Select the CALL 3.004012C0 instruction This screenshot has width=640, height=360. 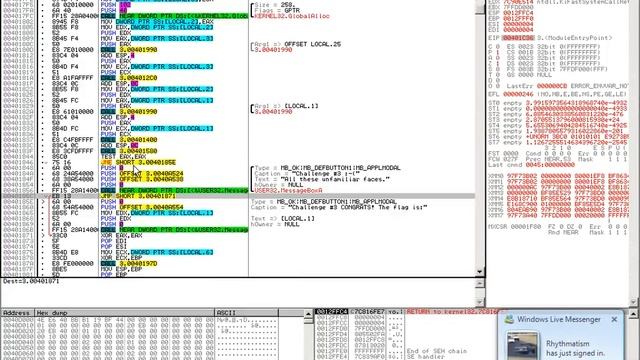click(x=129, y=78)
